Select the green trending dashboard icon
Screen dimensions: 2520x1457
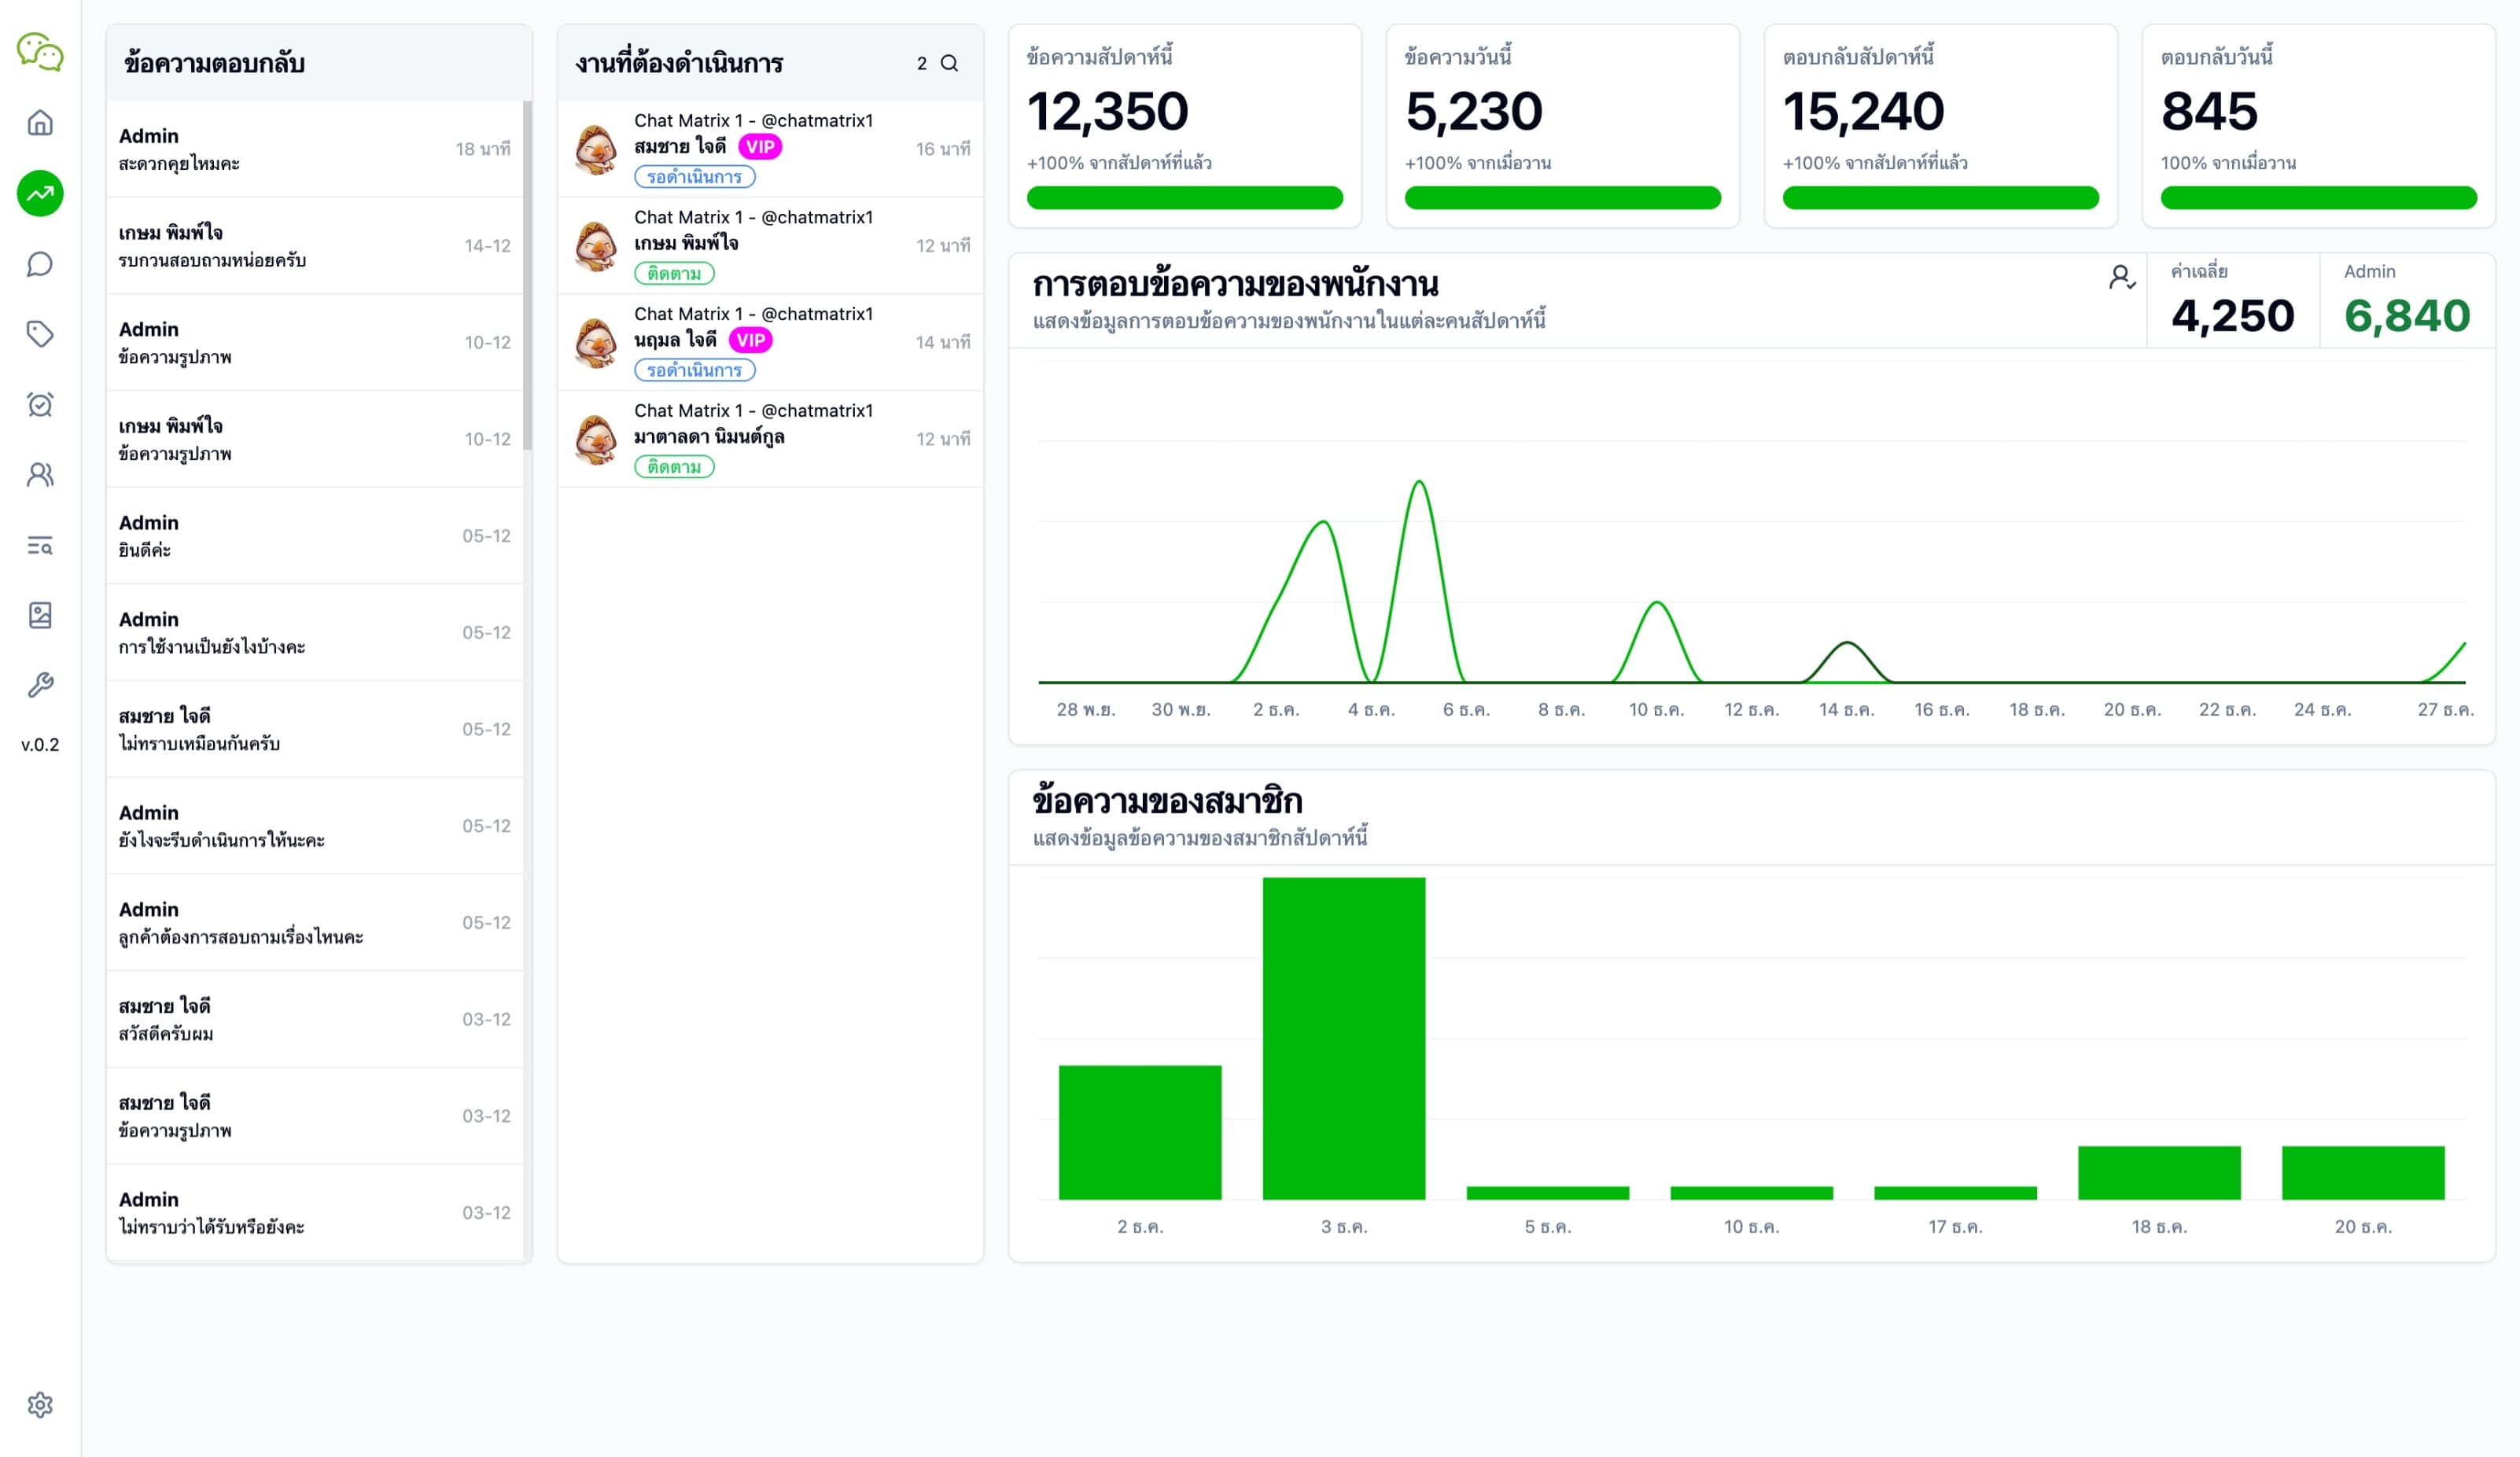click(40, 193)
